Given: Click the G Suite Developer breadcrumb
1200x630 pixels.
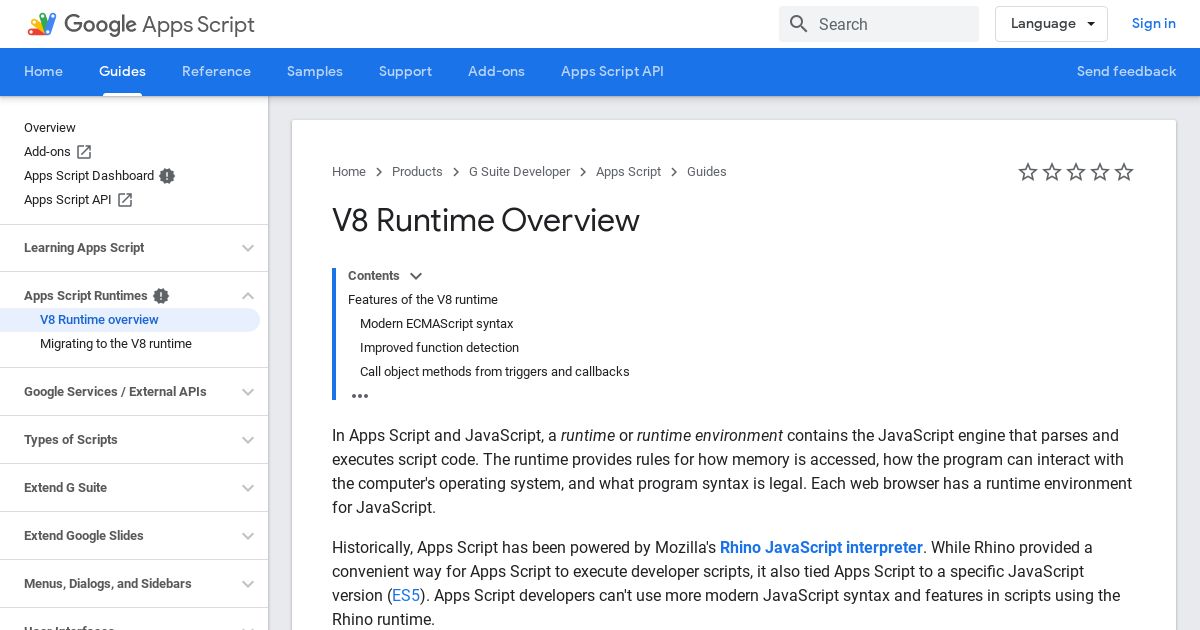Looking at the screenshot, I should pyautogui.click(x=519, y=172).
